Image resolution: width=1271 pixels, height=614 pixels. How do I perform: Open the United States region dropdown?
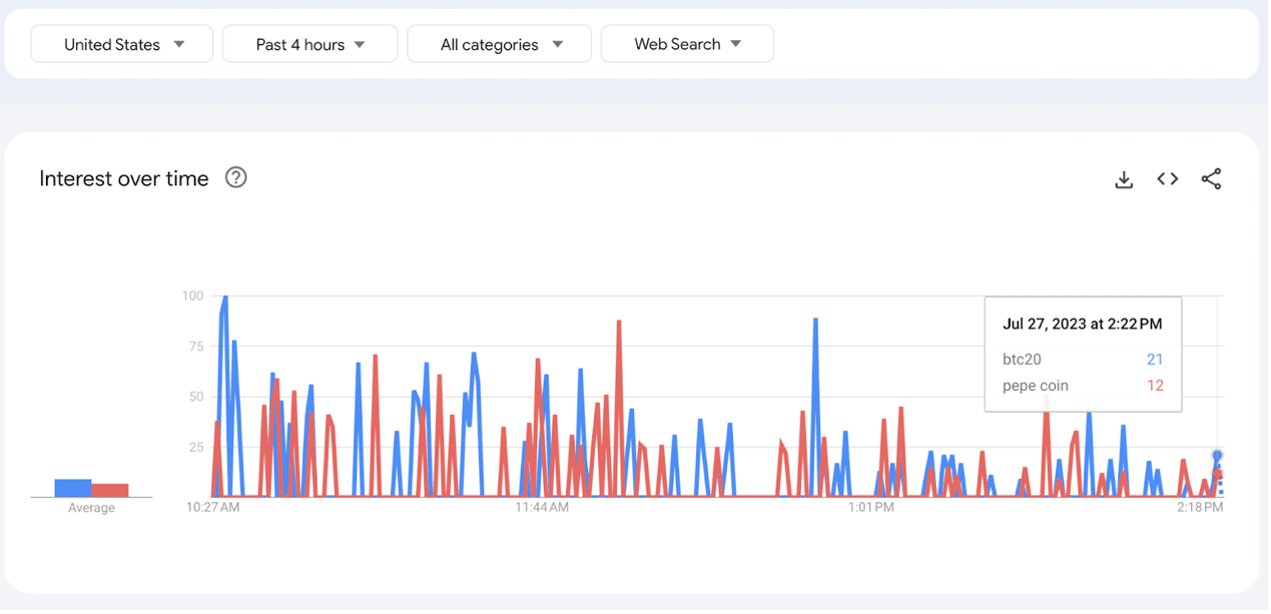point(122,44)
